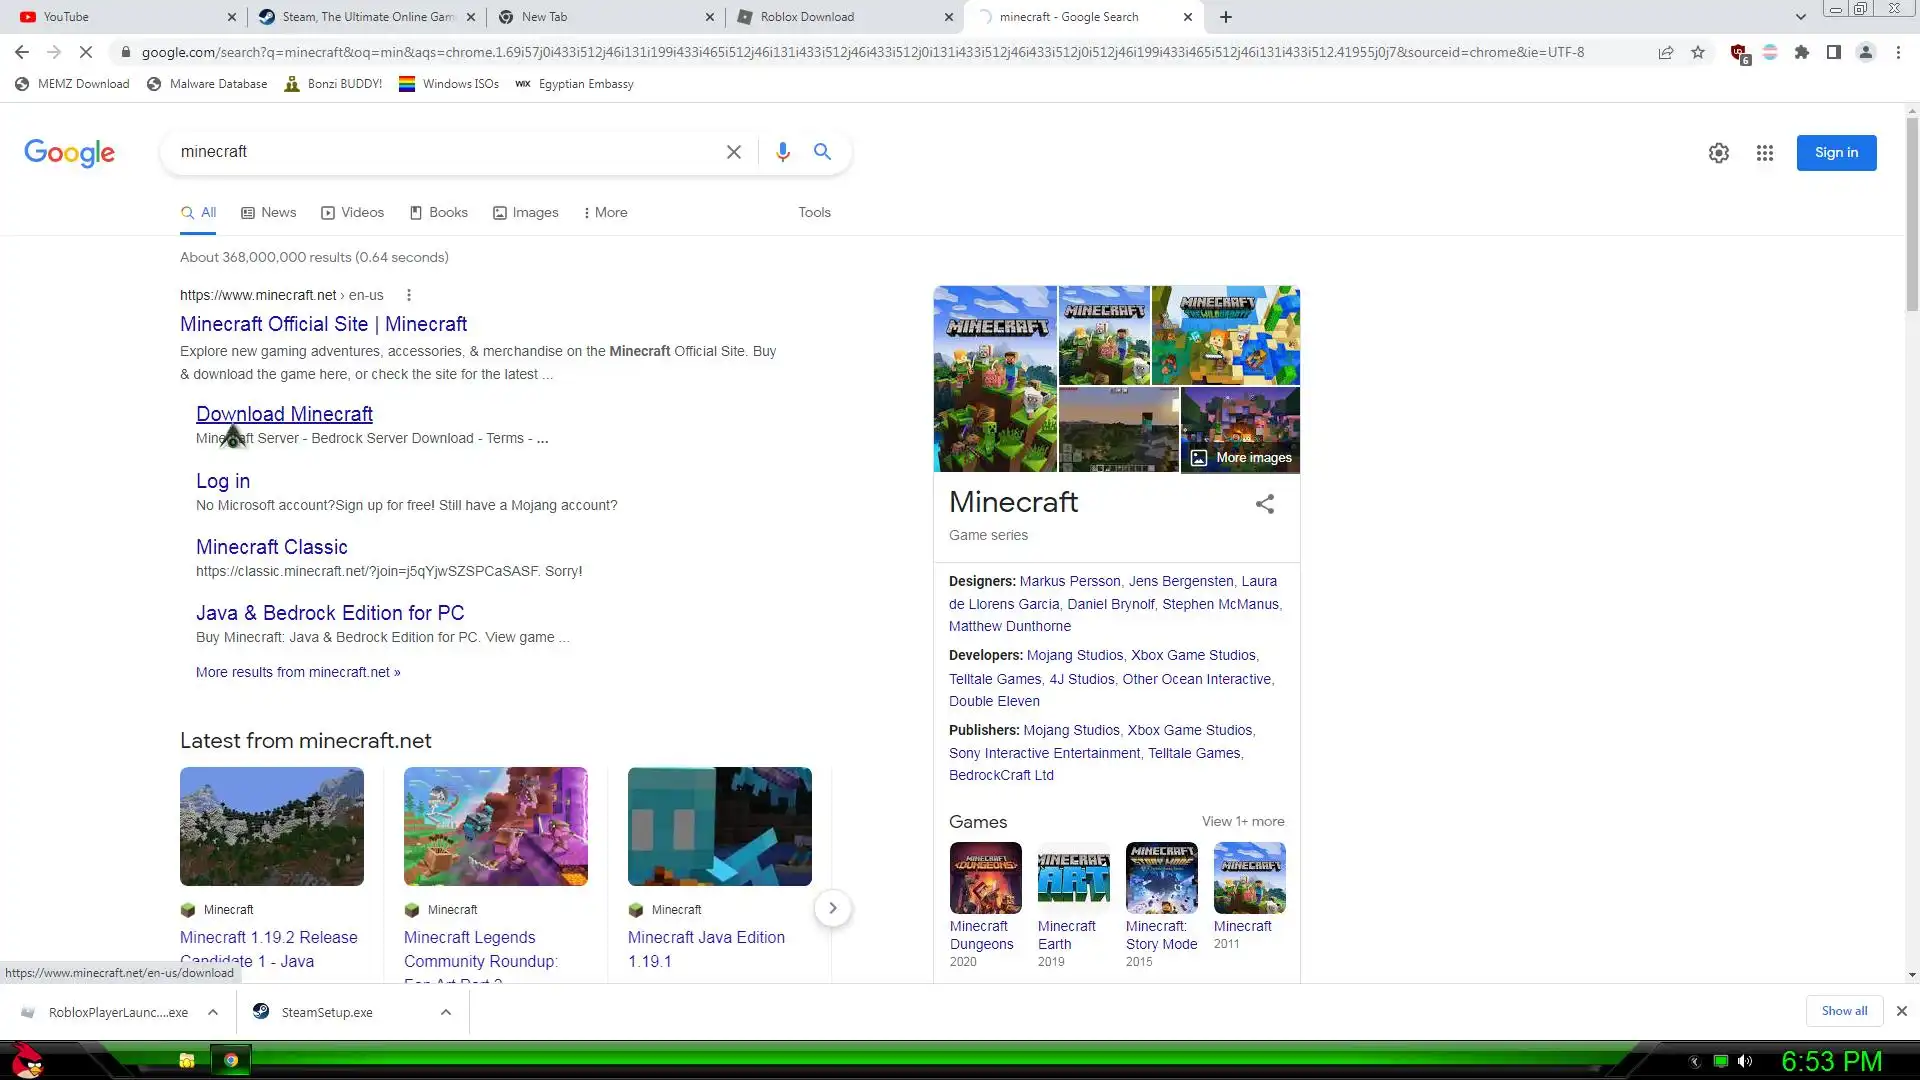This screenshot has width=1920, height=1080.
Task: Open Chrome extensions puzzle icon
Action: [x=1801, y=52]
